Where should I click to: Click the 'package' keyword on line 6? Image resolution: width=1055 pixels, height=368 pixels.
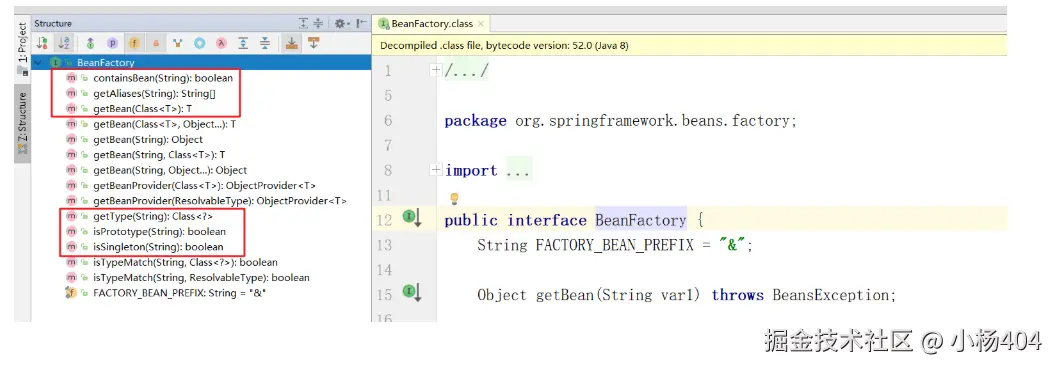476,121
